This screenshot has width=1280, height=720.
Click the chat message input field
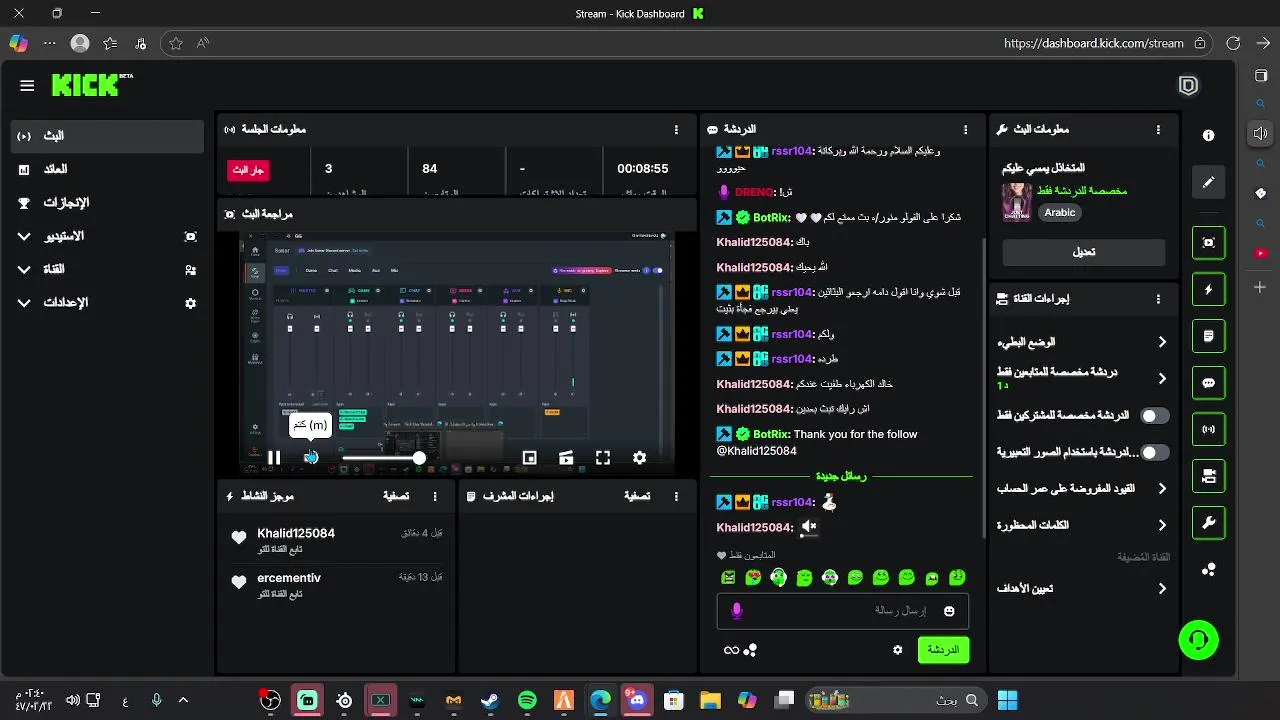pos(842,611)
